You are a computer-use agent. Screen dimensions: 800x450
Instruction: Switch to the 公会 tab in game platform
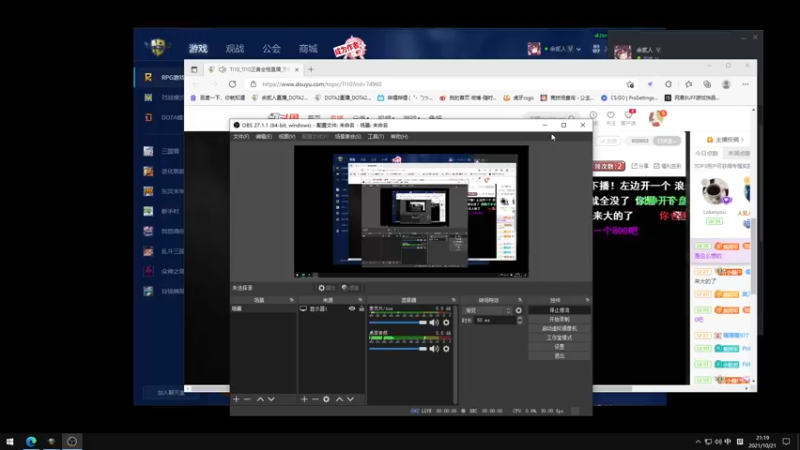tap(271, 48)
